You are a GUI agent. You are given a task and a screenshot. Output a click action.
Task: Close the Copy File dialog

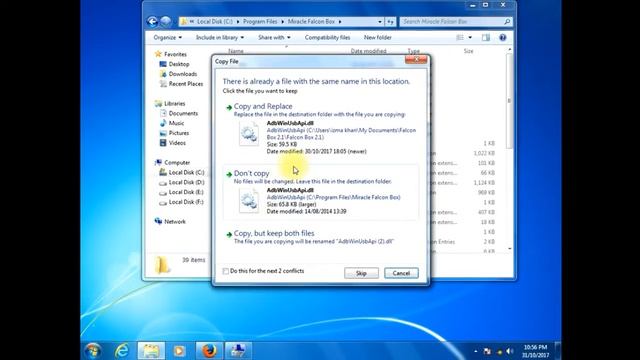(416, 60)
